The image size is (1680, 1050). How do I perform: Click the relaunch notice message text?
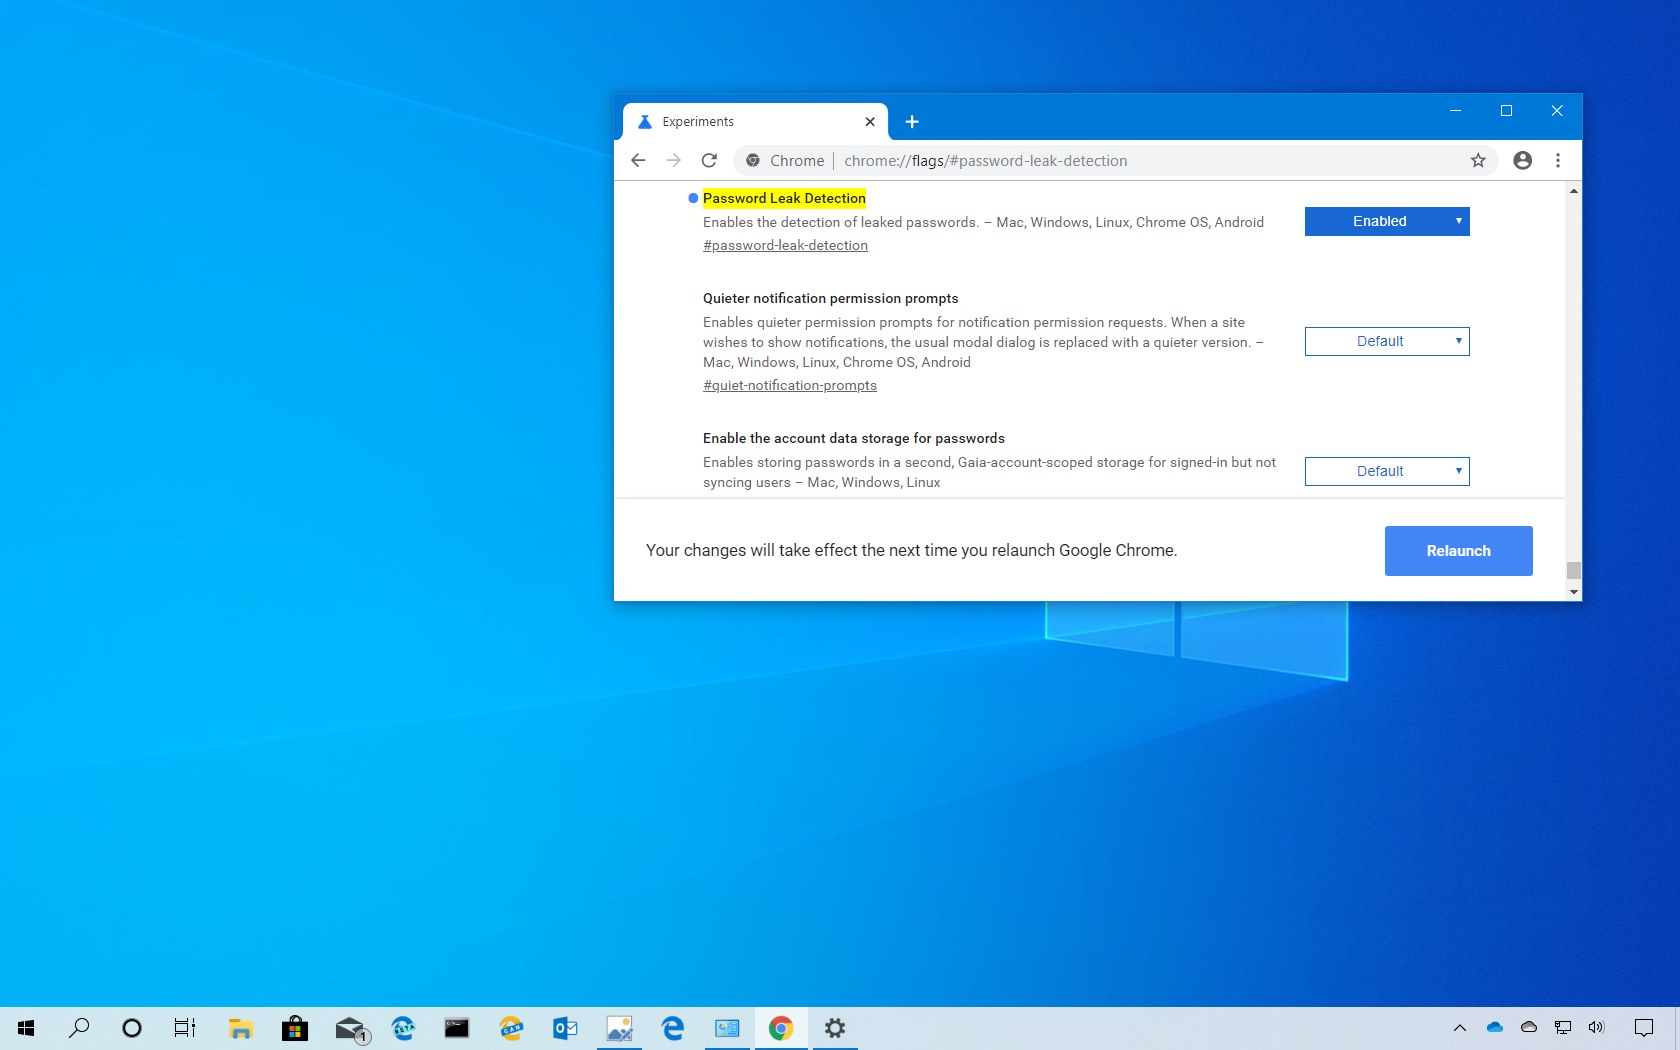tap(911, 550)
